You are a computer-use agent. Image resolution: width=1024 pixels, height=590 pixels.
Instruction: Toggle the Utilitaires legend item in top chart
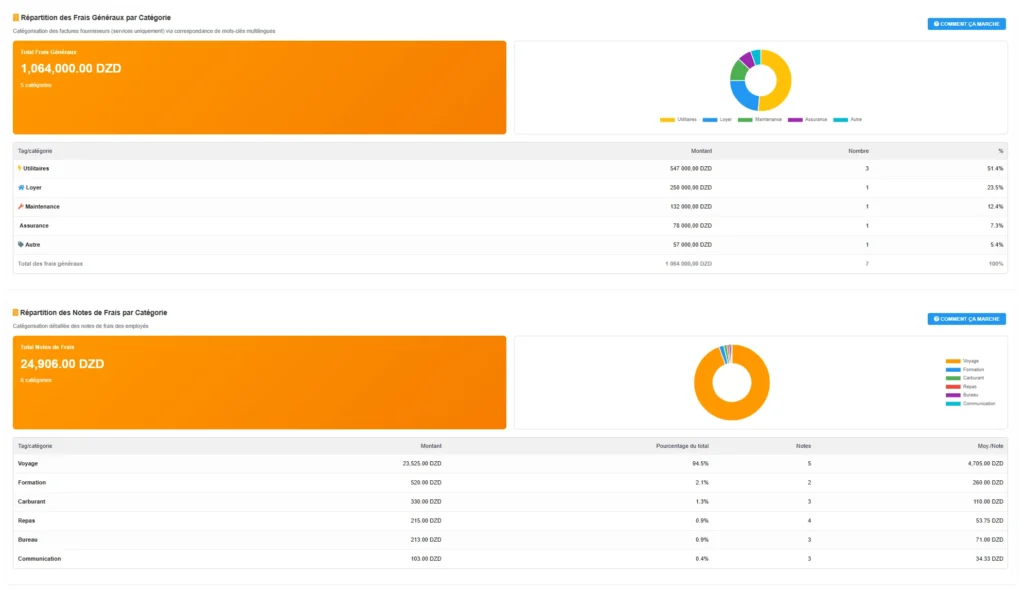coord(678,119)
